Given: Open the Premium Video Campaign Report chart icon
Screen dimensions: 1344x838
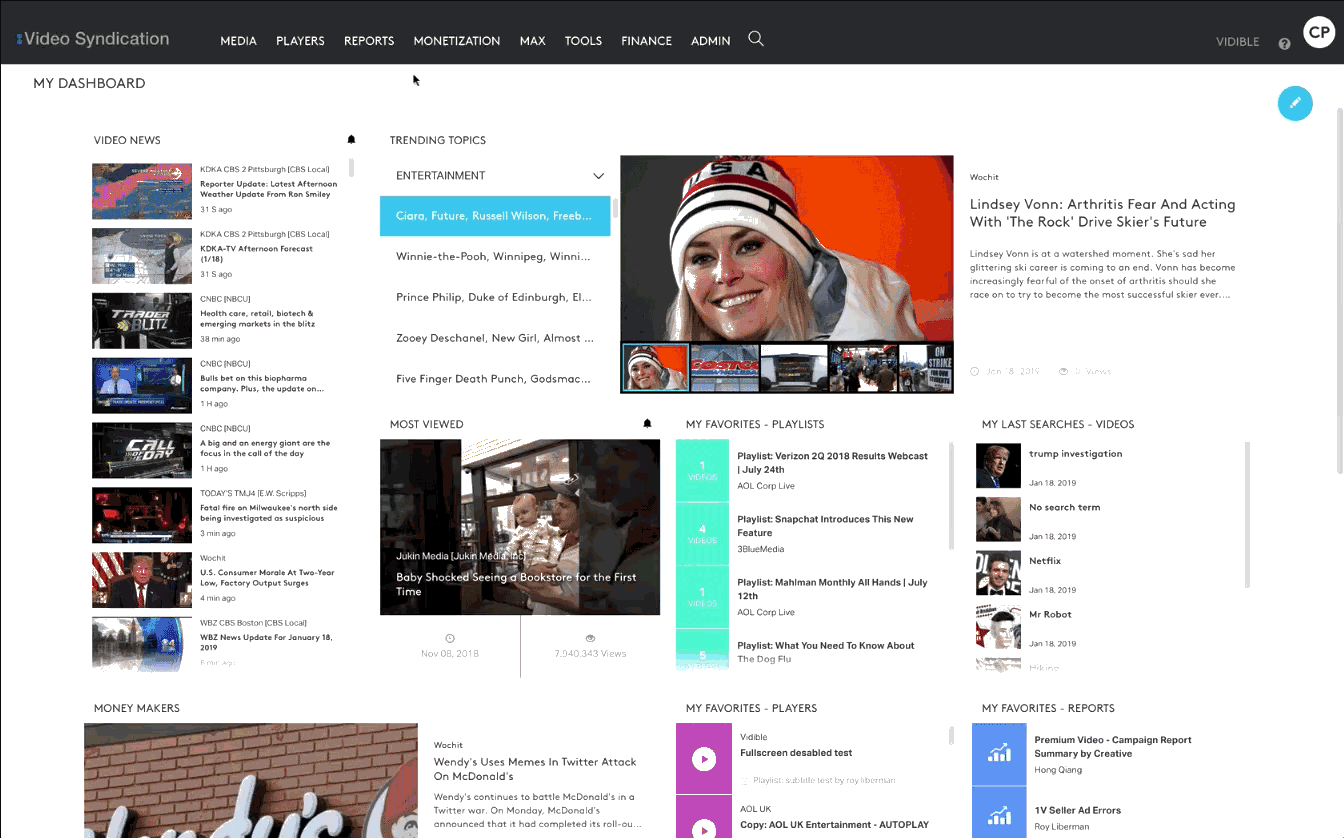Looking at the screenshot, I should pyautogui.click(x=999, y=754).
